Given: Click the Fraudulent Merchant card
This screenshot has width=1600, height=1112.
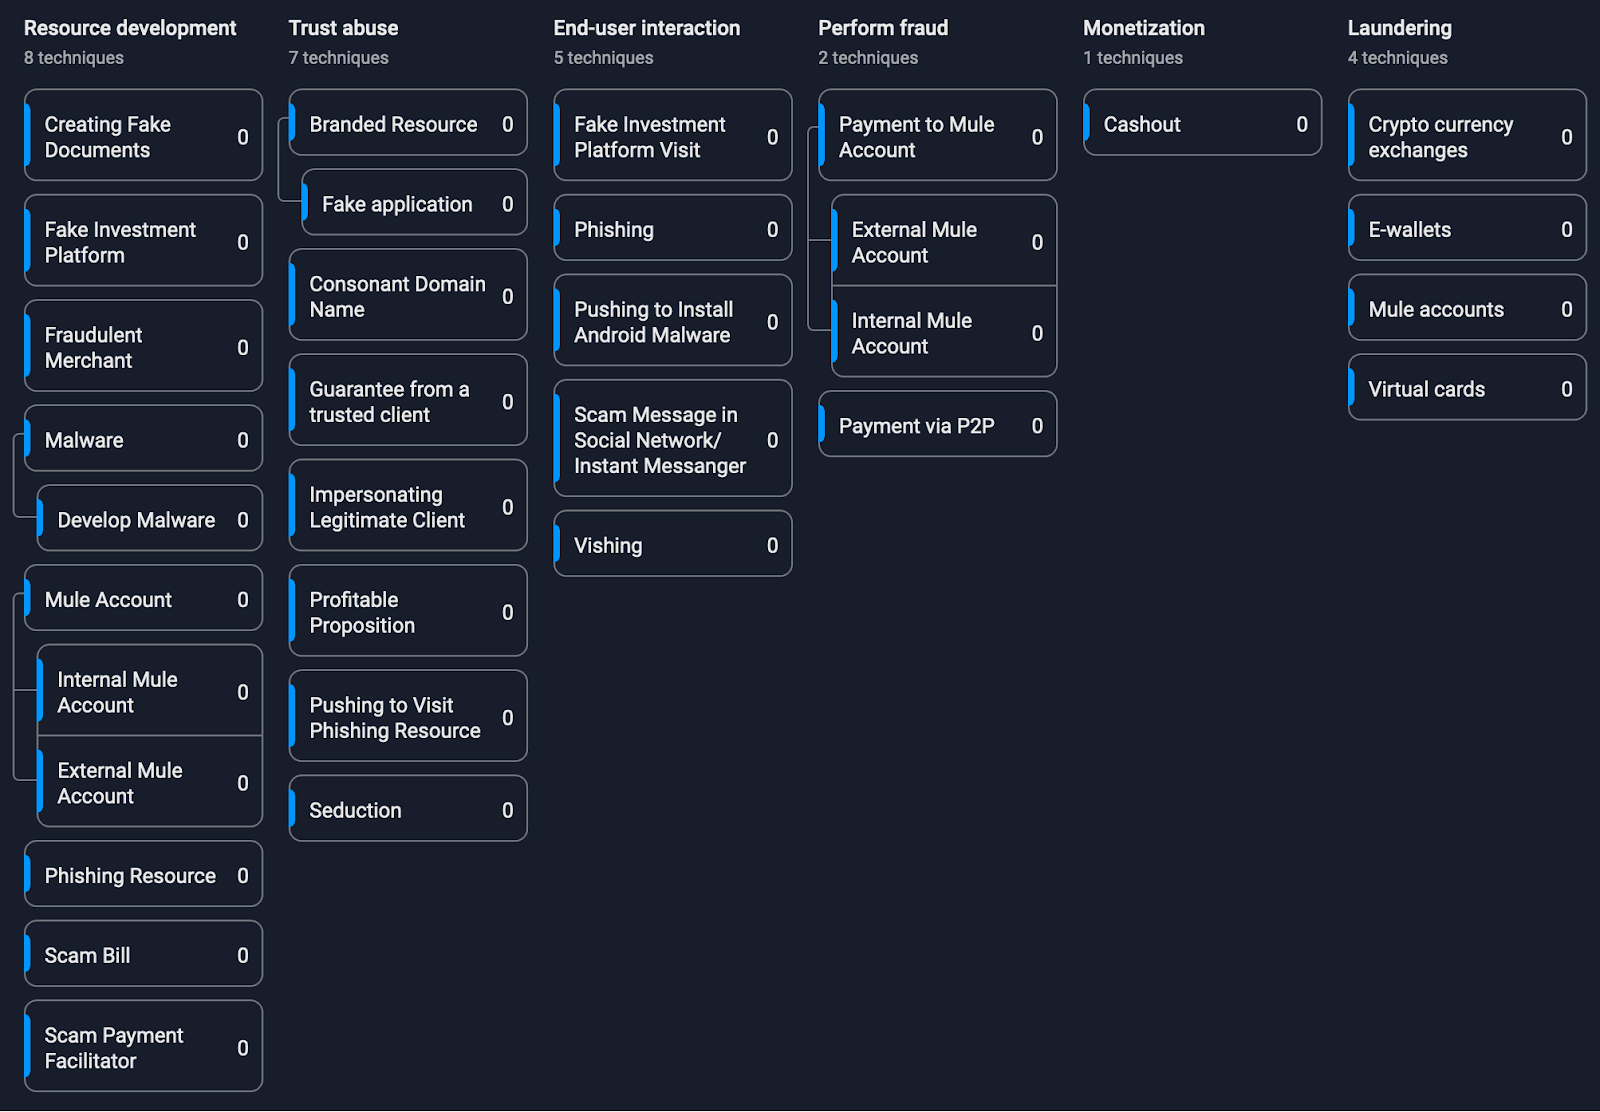Looking at the screenshot, I should [x=143, y=346].
